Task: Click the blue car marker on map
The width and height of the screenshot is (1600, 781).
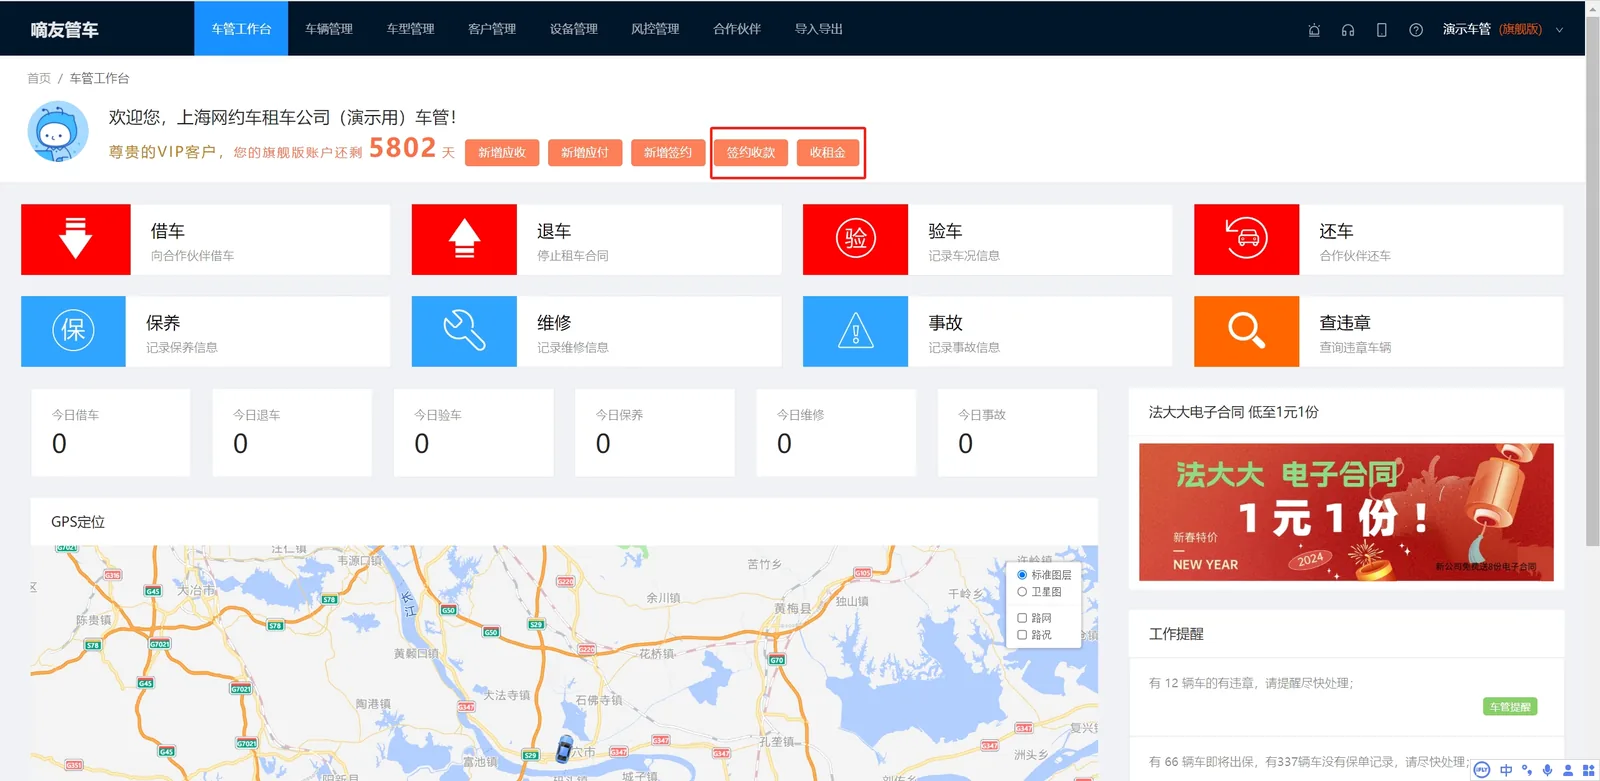Action: 565,748
